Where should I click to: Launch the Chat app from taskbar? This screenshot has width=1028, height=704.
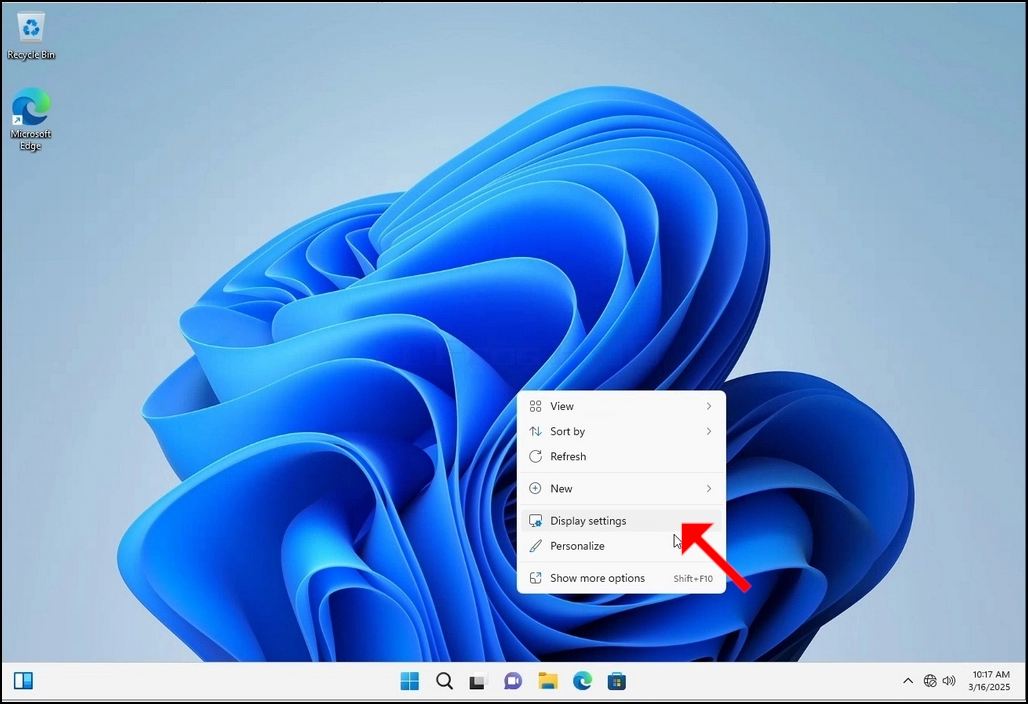tap(513, 681)
